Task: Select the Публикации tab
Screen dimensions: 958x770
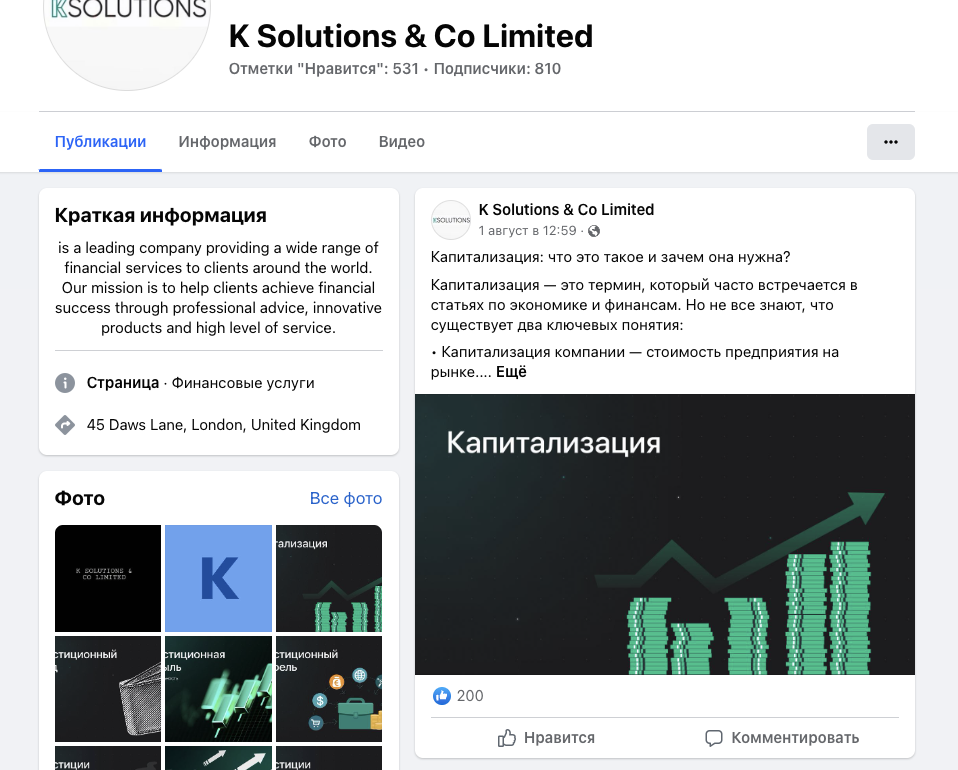Action: tap(100, 142)
